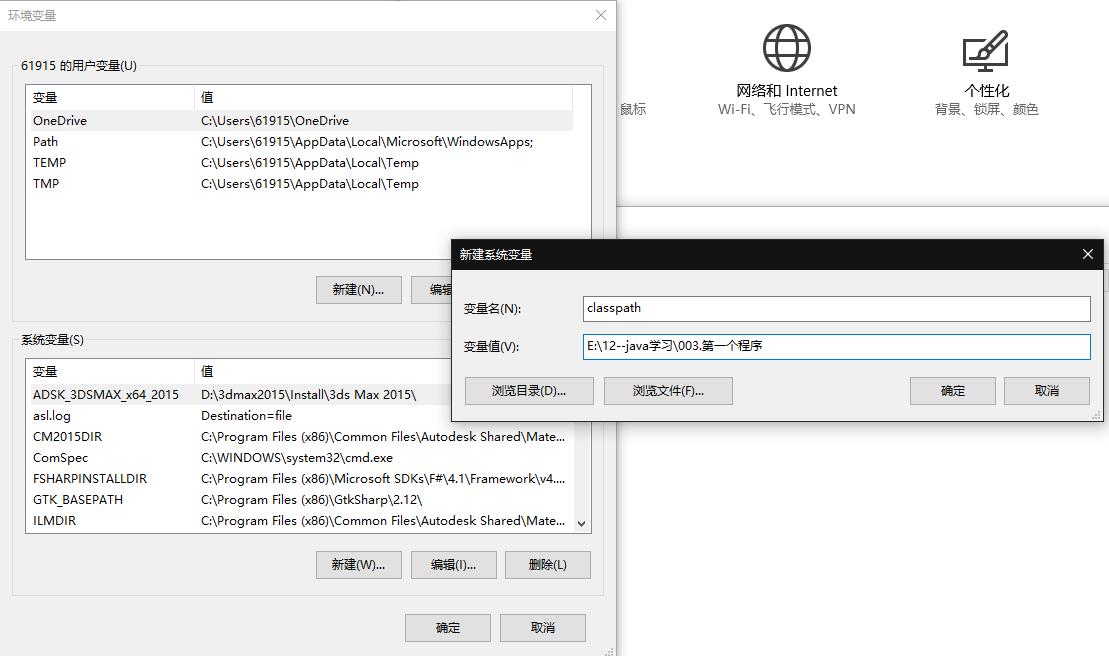Open 个性化 settings label
This screenshot has height=656, width=1109.
986,90
